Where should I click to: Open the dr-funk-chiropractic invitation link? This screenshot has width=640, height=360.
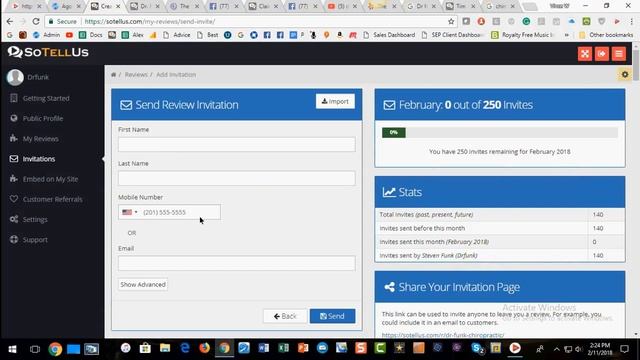click(x=443, y=335)
